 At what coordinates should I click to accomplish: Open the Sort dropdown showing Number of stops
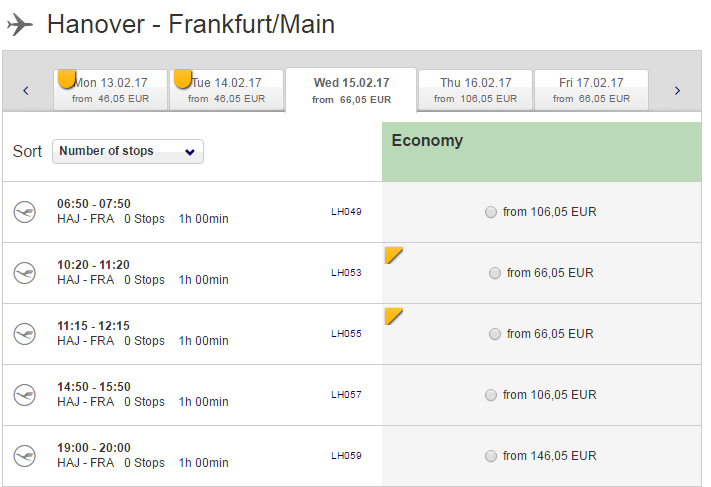point(128,151)
